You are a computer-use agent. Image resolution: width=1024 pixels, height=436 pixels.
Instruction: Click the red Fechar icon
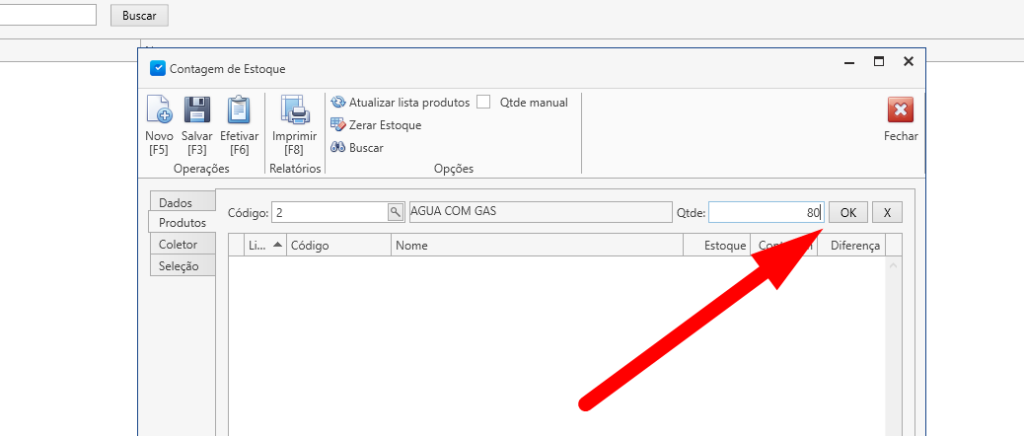click(x=900, y=110)
